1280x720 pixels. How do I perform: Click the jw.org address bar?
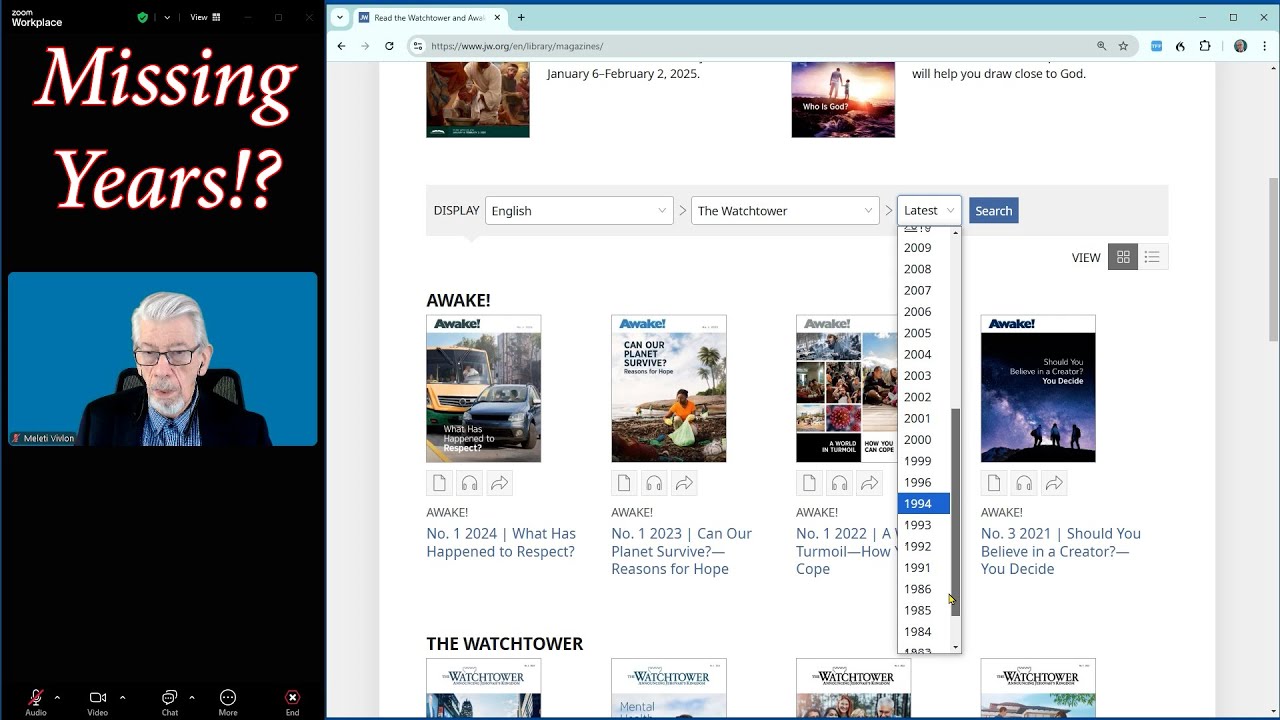[760, 46]
